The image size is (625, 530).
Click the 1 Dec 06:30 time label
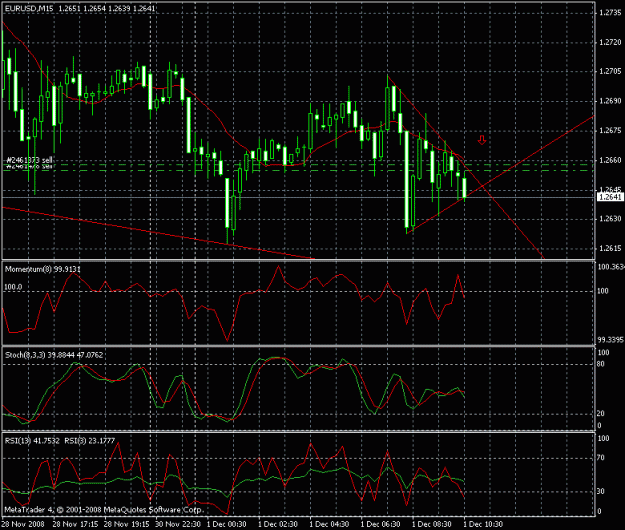point(380,524)
